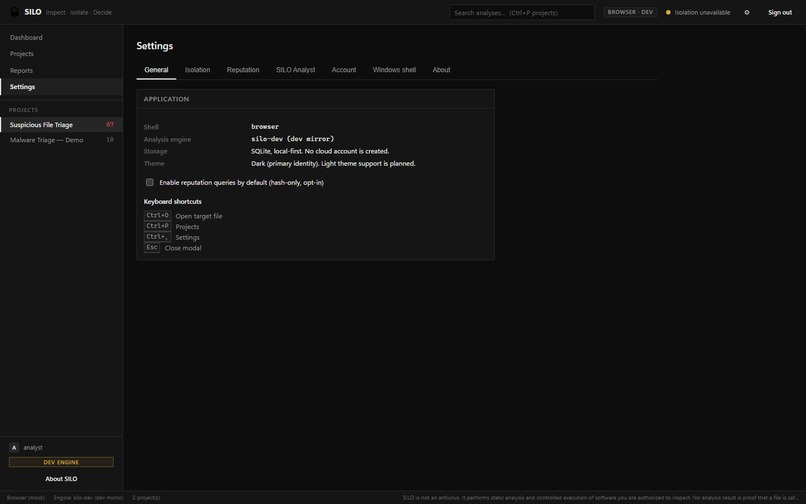Viewport: 806px width, 504px height.
Task: Click the '10' count beside Malware Triage
Action: (110, 140)
